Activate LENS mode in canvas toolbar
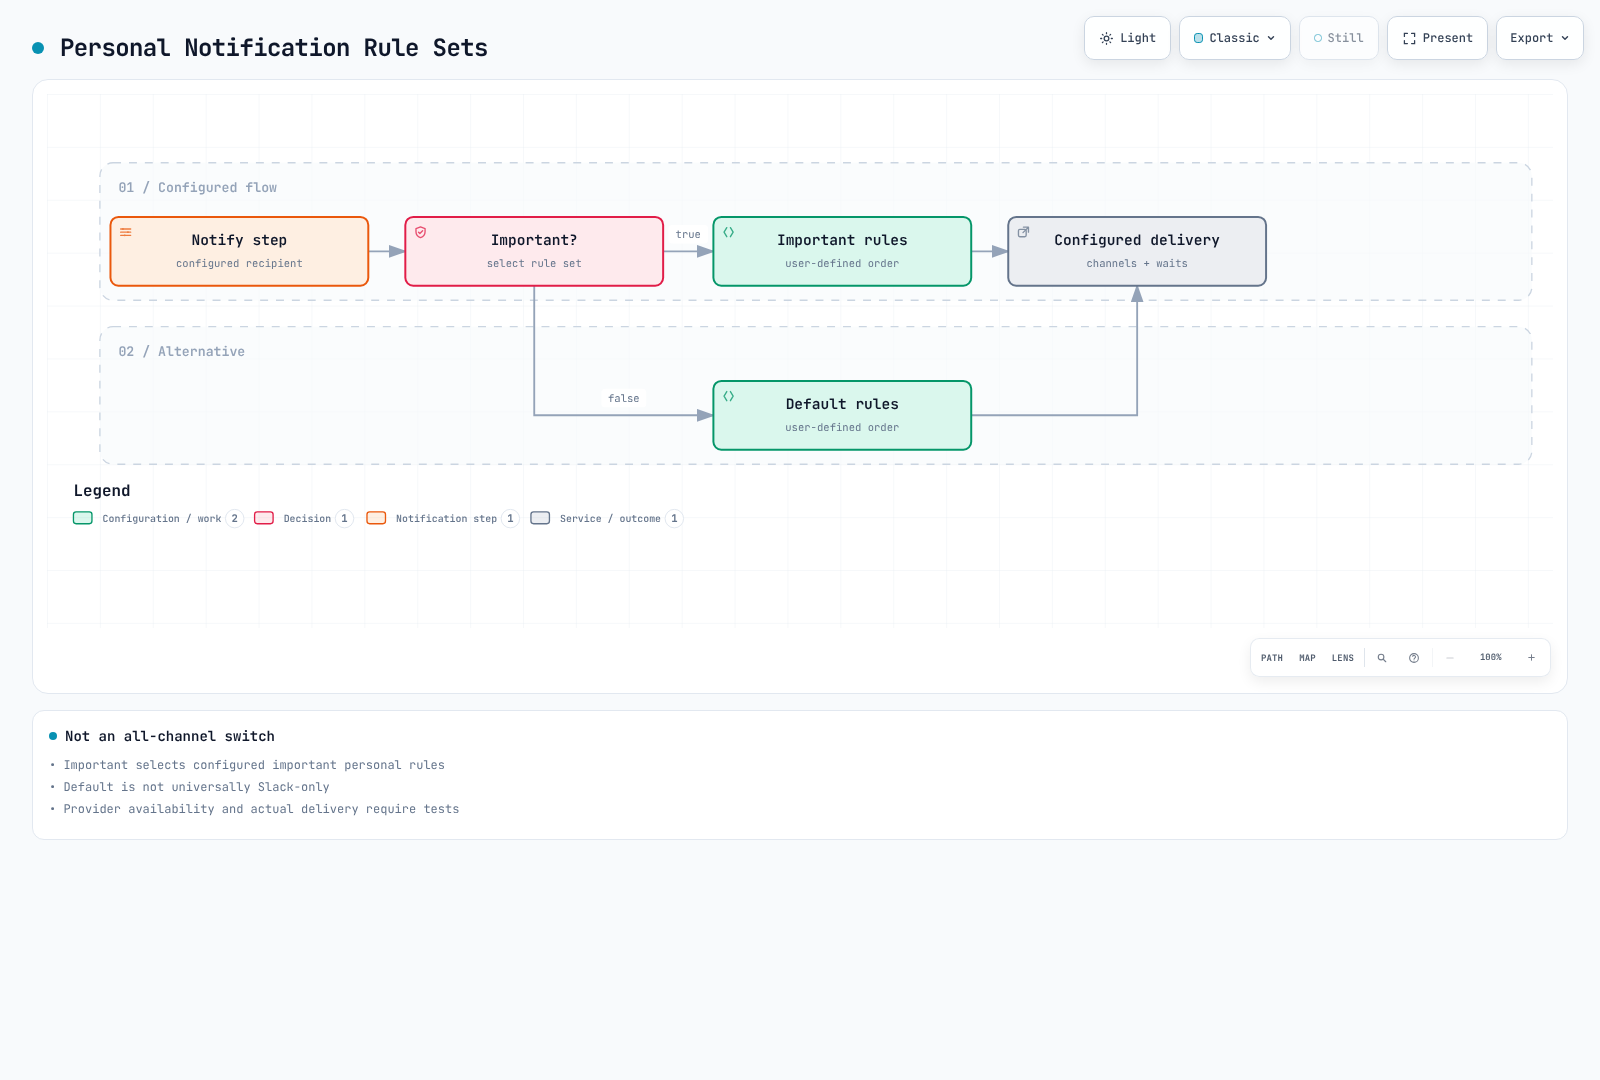This screenshot has height=1080, width=1600. point(1343,658)
